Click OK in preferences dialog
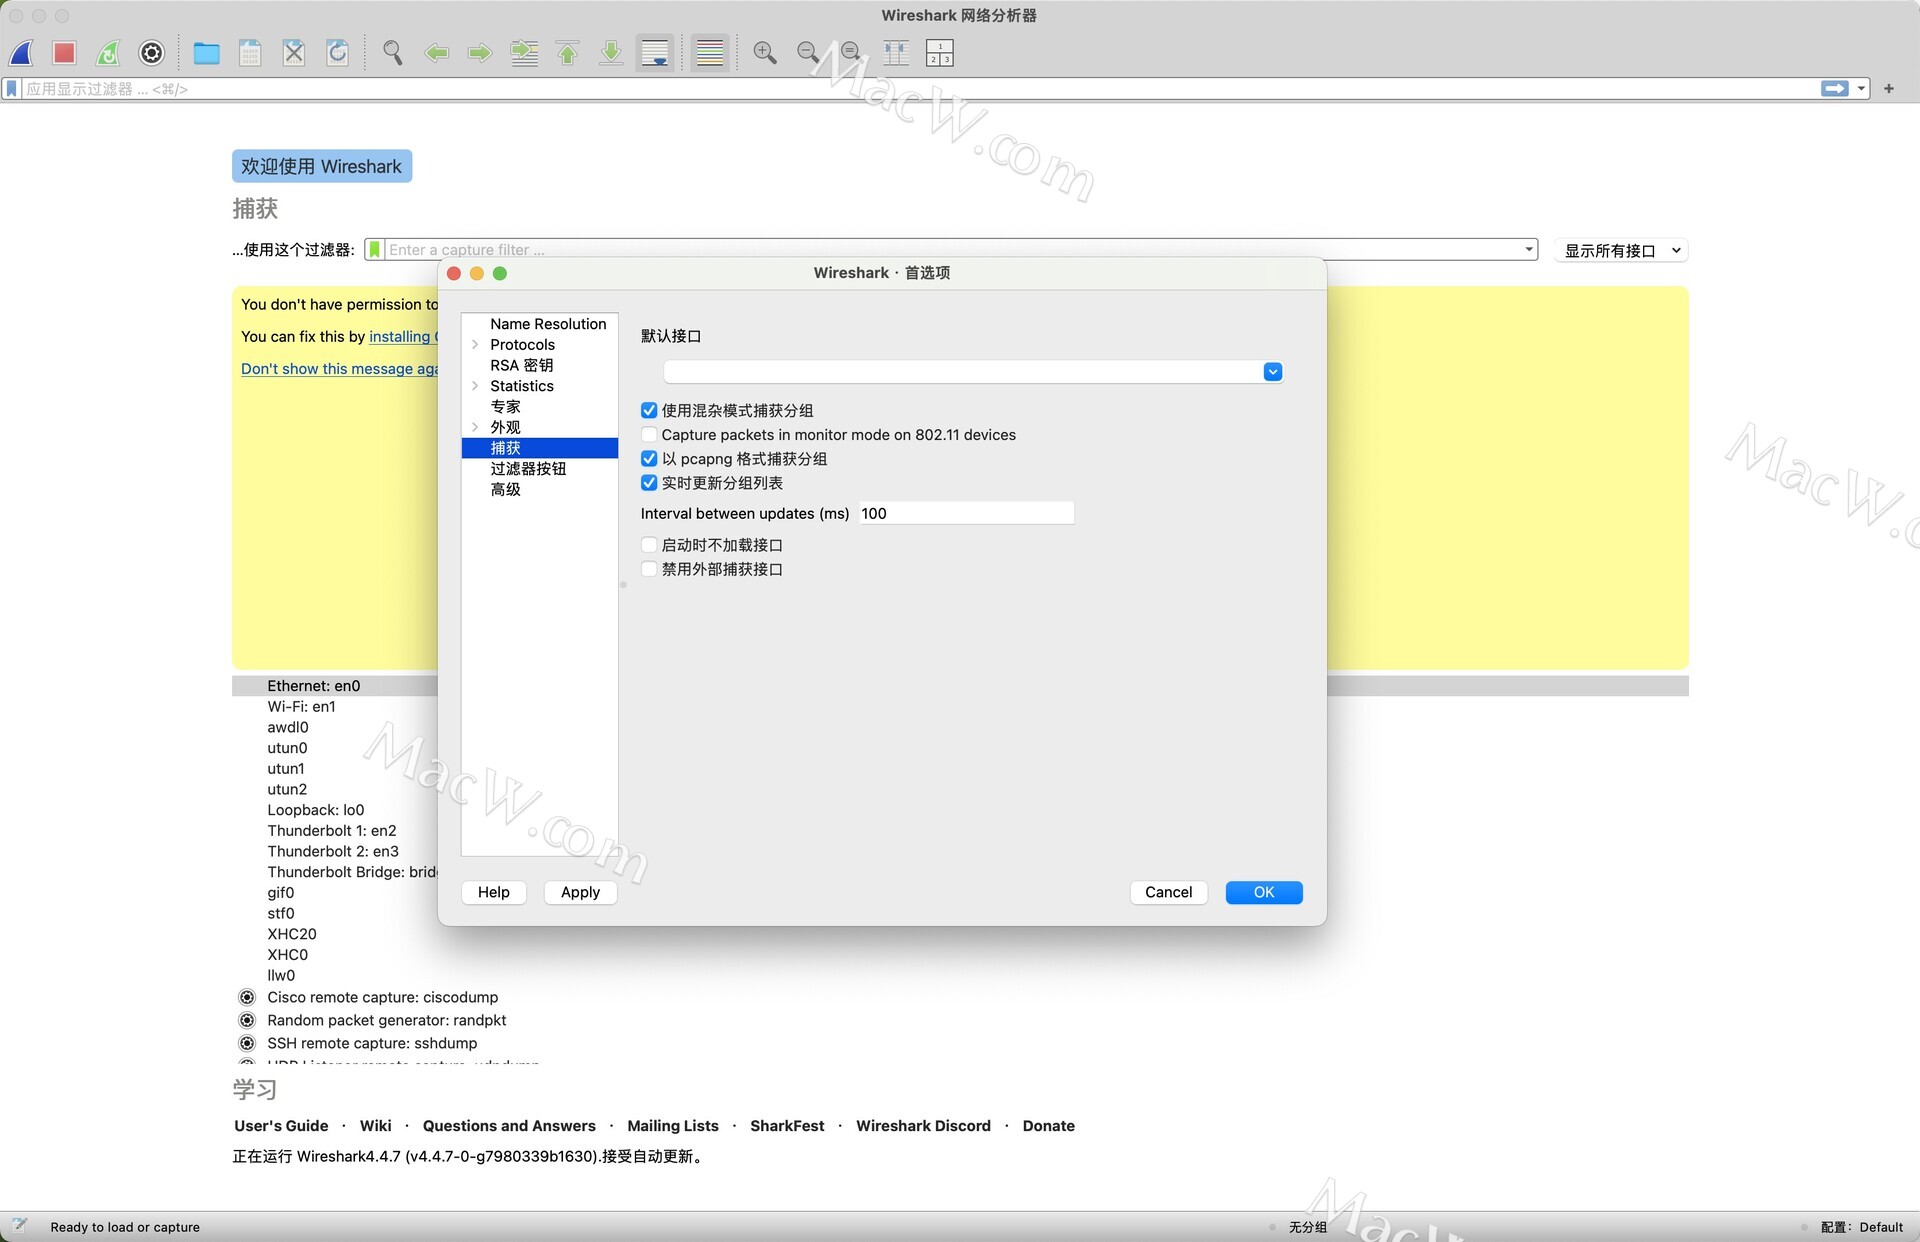 [1264, 892]
